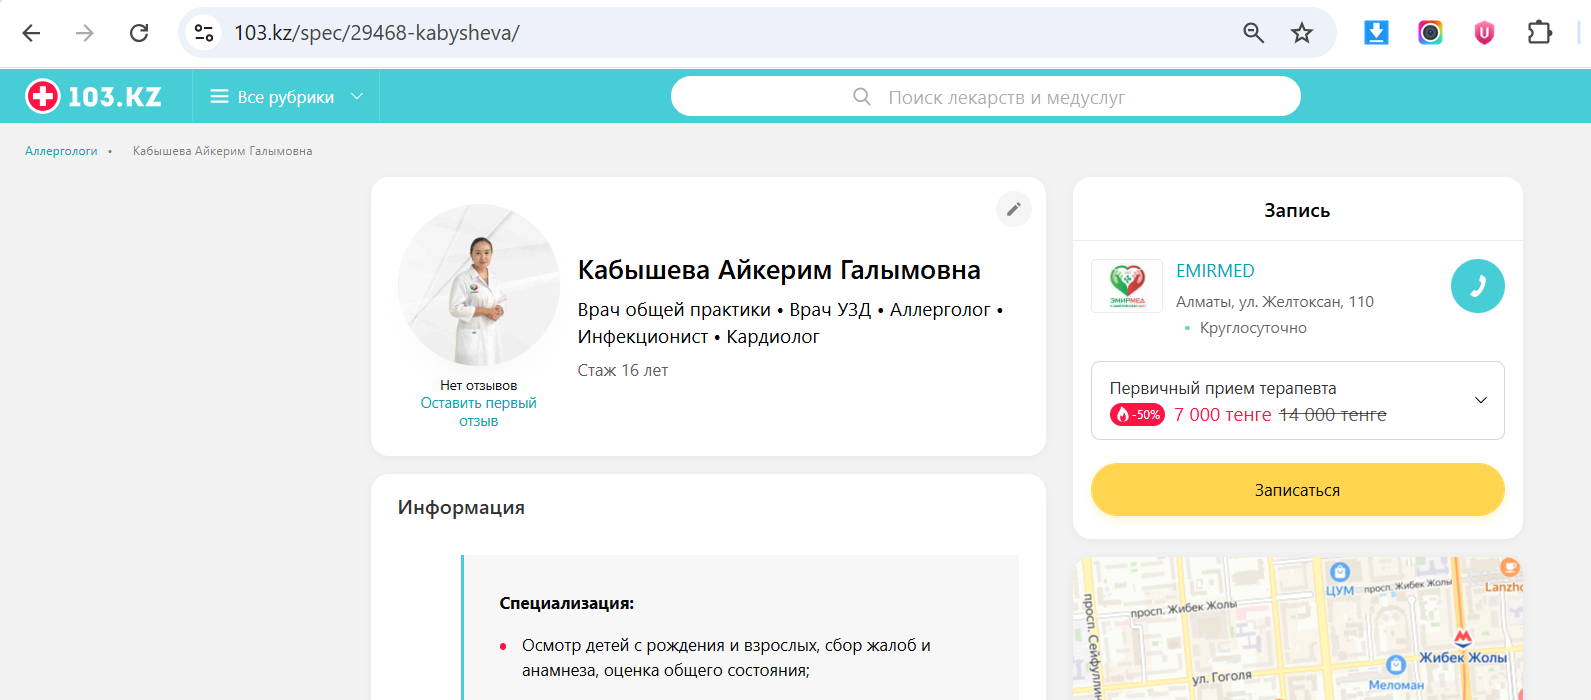
Task: Click the Записаться button
Action: (1297, 490)
